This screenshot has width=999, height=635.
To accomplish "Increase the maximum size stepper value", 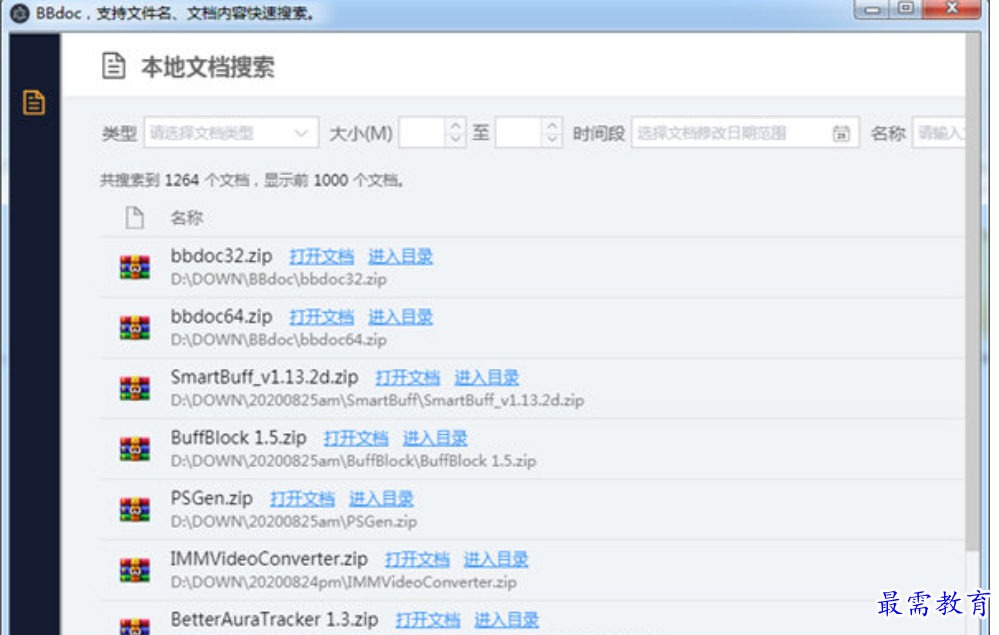I will [x=552, y=125].
